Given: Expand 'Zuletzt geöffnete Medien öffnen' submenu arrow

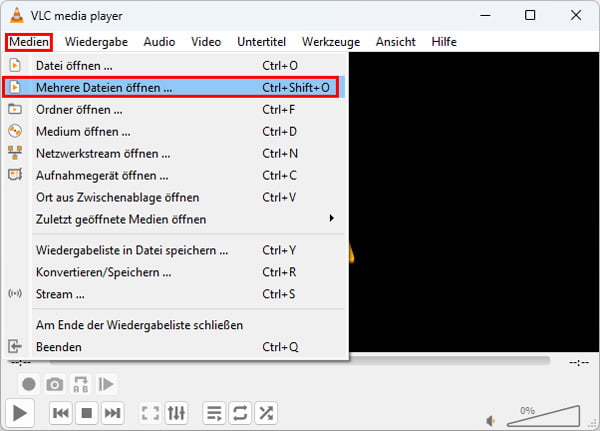Looking at the screenshot, I should (331, 219).
